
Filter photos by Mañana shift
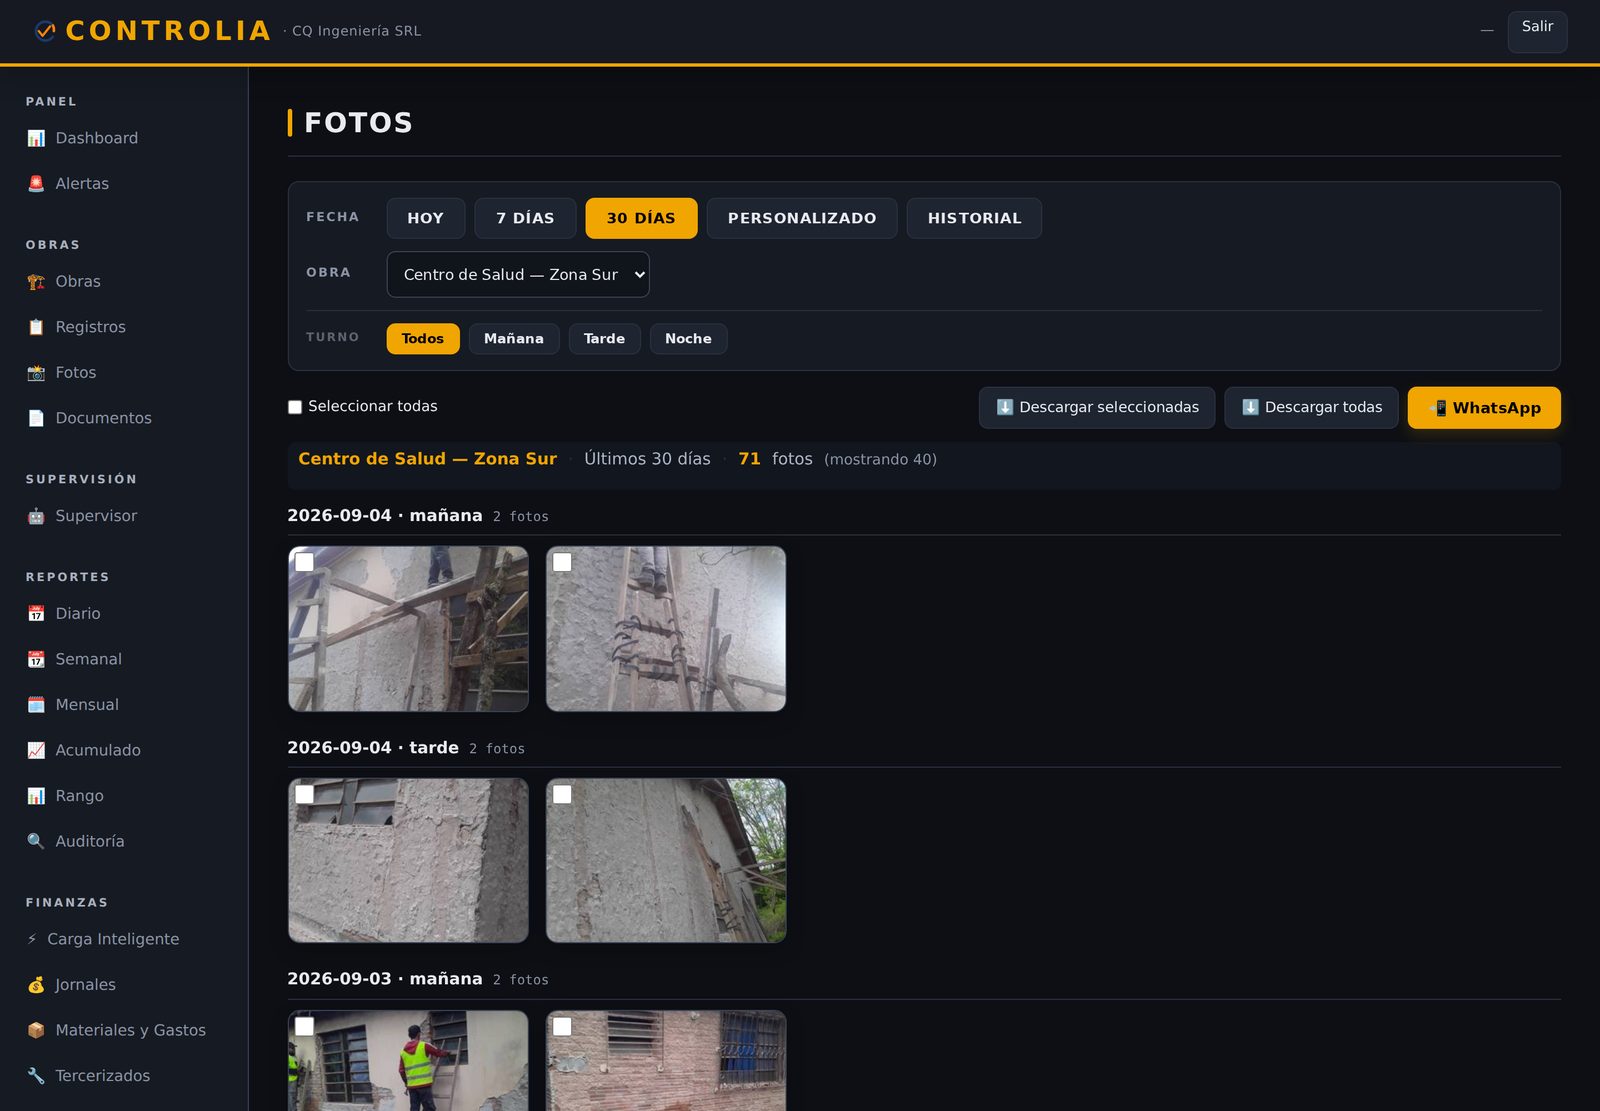514,339
